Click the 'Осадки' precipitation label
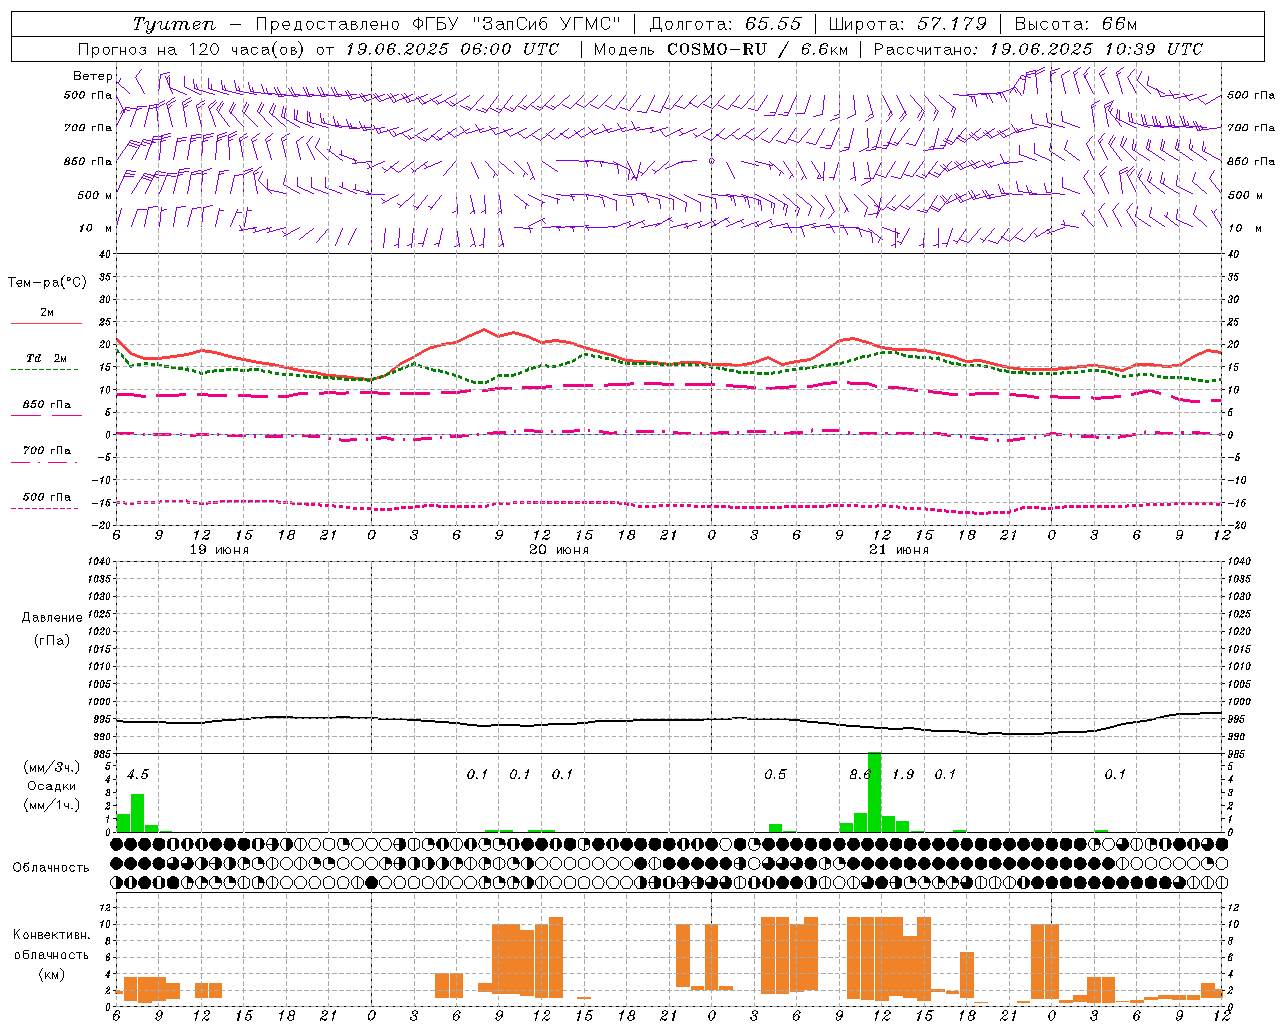 (51, 786)
